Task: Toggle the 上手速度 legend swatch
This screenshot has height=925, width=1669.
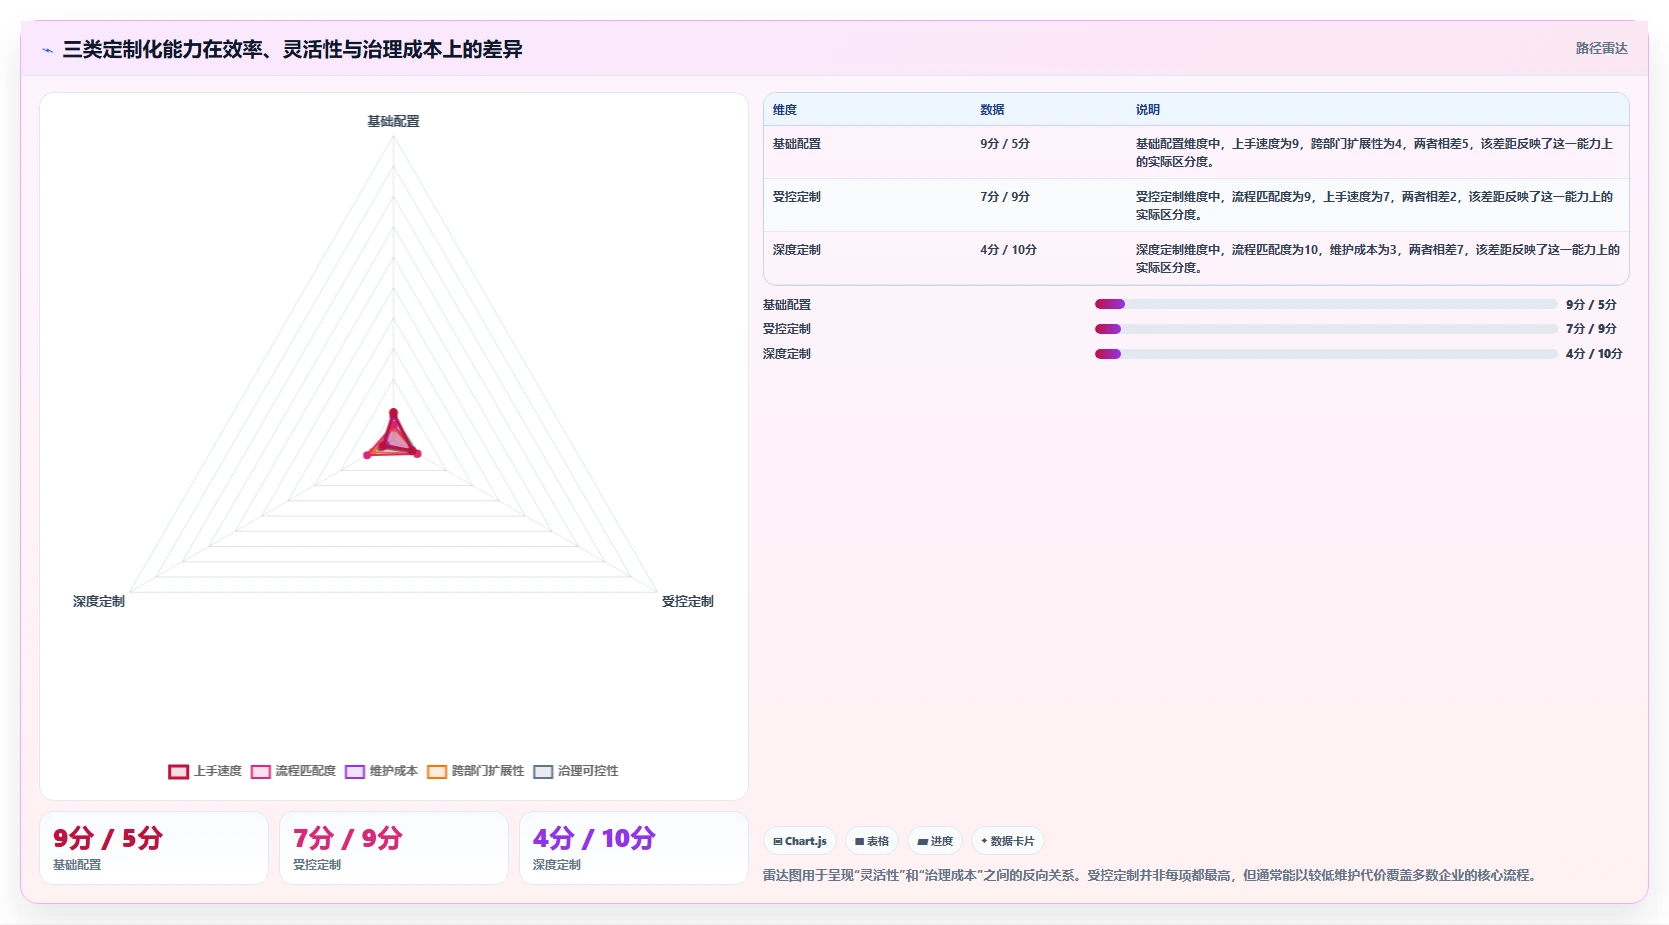Action: tap(178, 771)
